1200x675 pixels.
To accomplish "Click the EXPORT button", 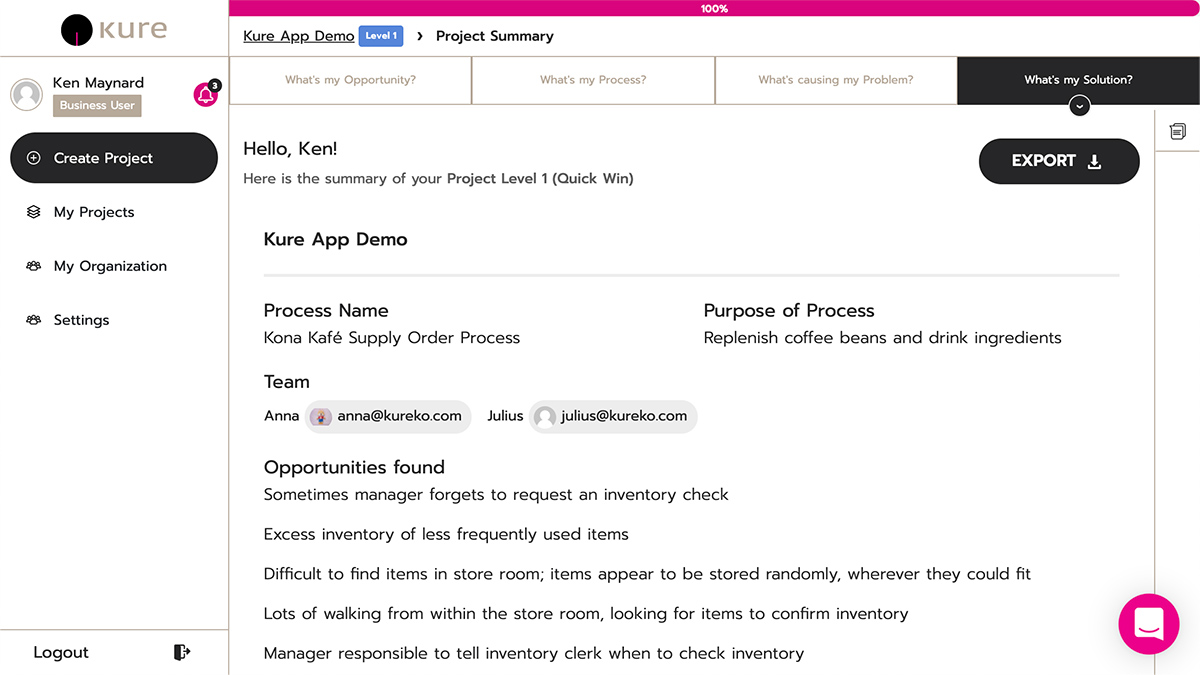I will (1058, 161).
